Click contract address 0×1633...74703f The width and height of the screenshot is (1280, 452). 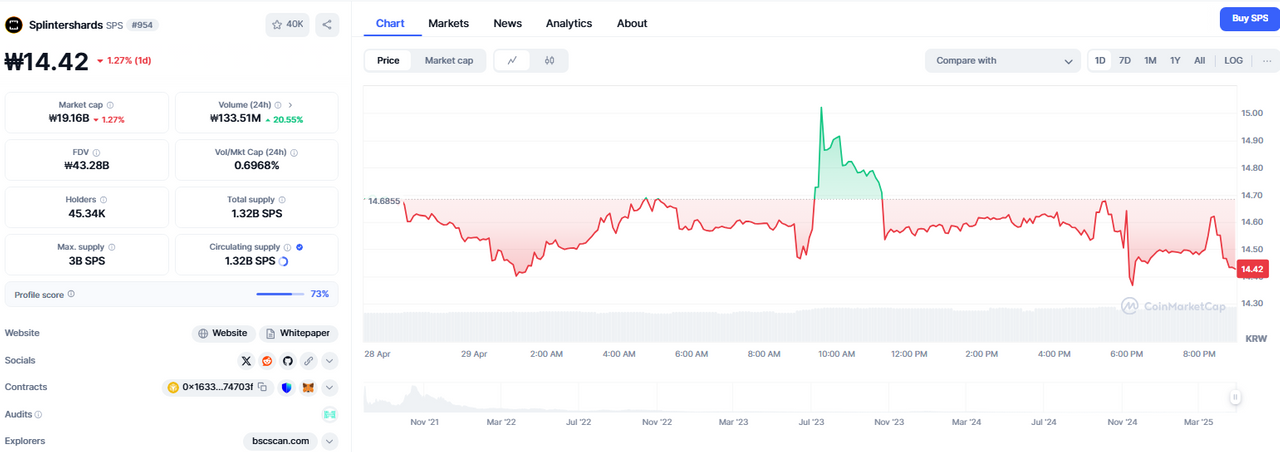[218, 387]
